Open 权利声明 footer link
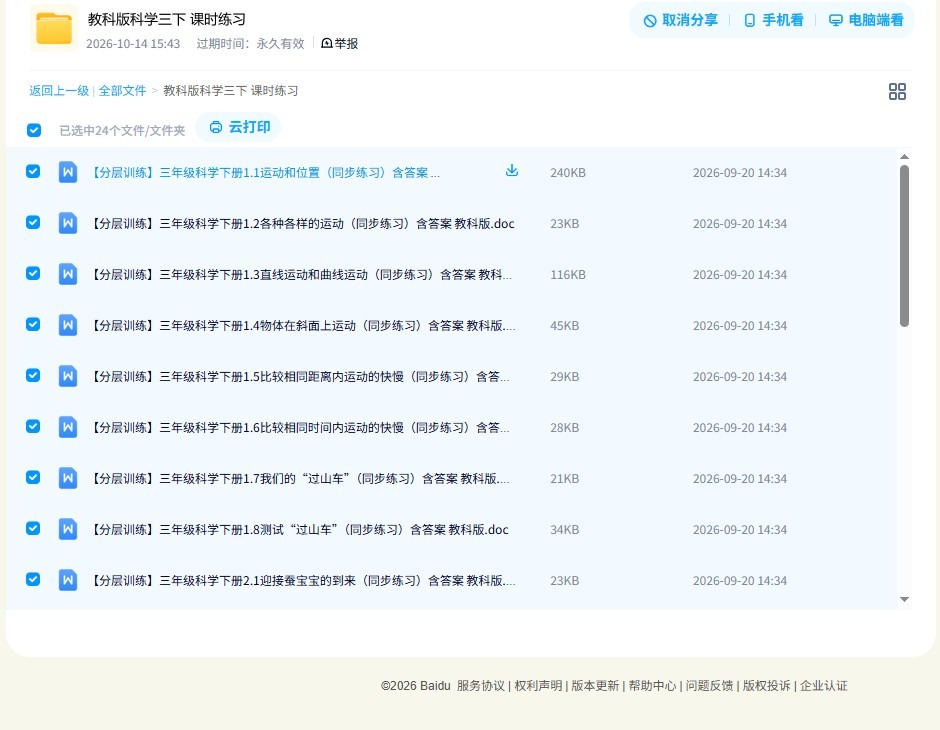 [x=538, y=686]
